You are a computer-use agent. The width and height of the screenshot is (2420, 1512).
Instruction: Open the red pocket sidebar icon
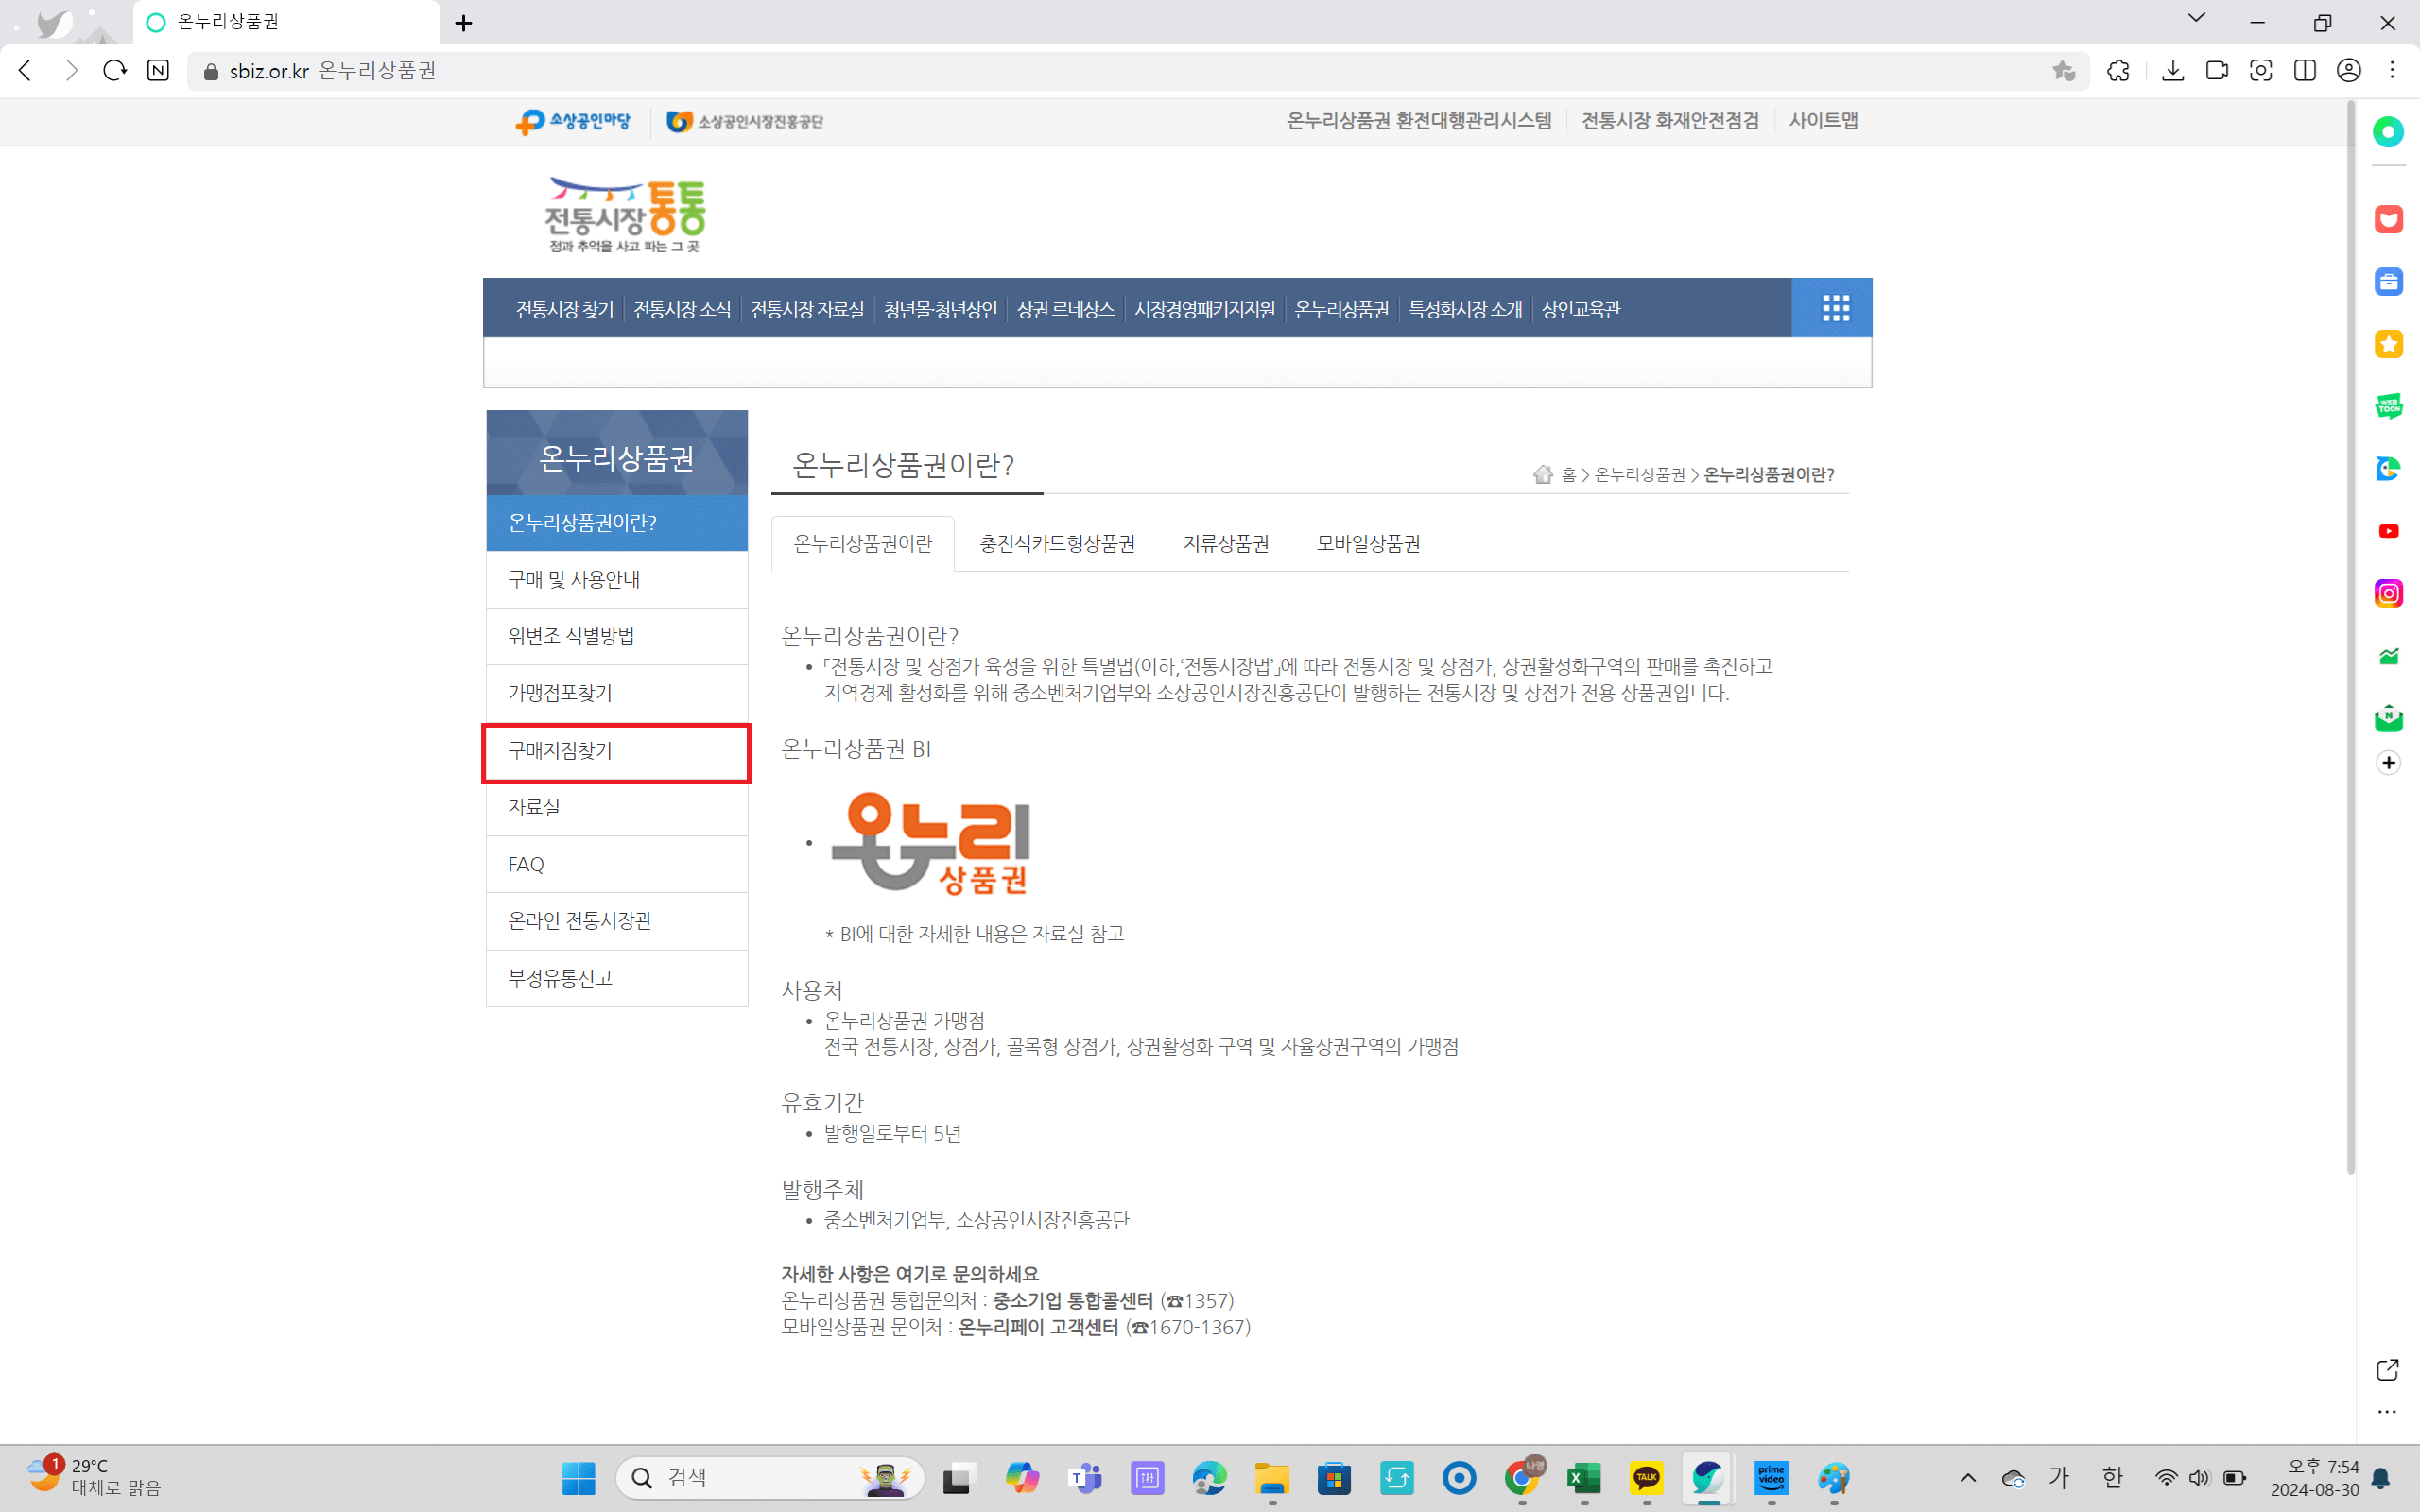(2388, 219)
